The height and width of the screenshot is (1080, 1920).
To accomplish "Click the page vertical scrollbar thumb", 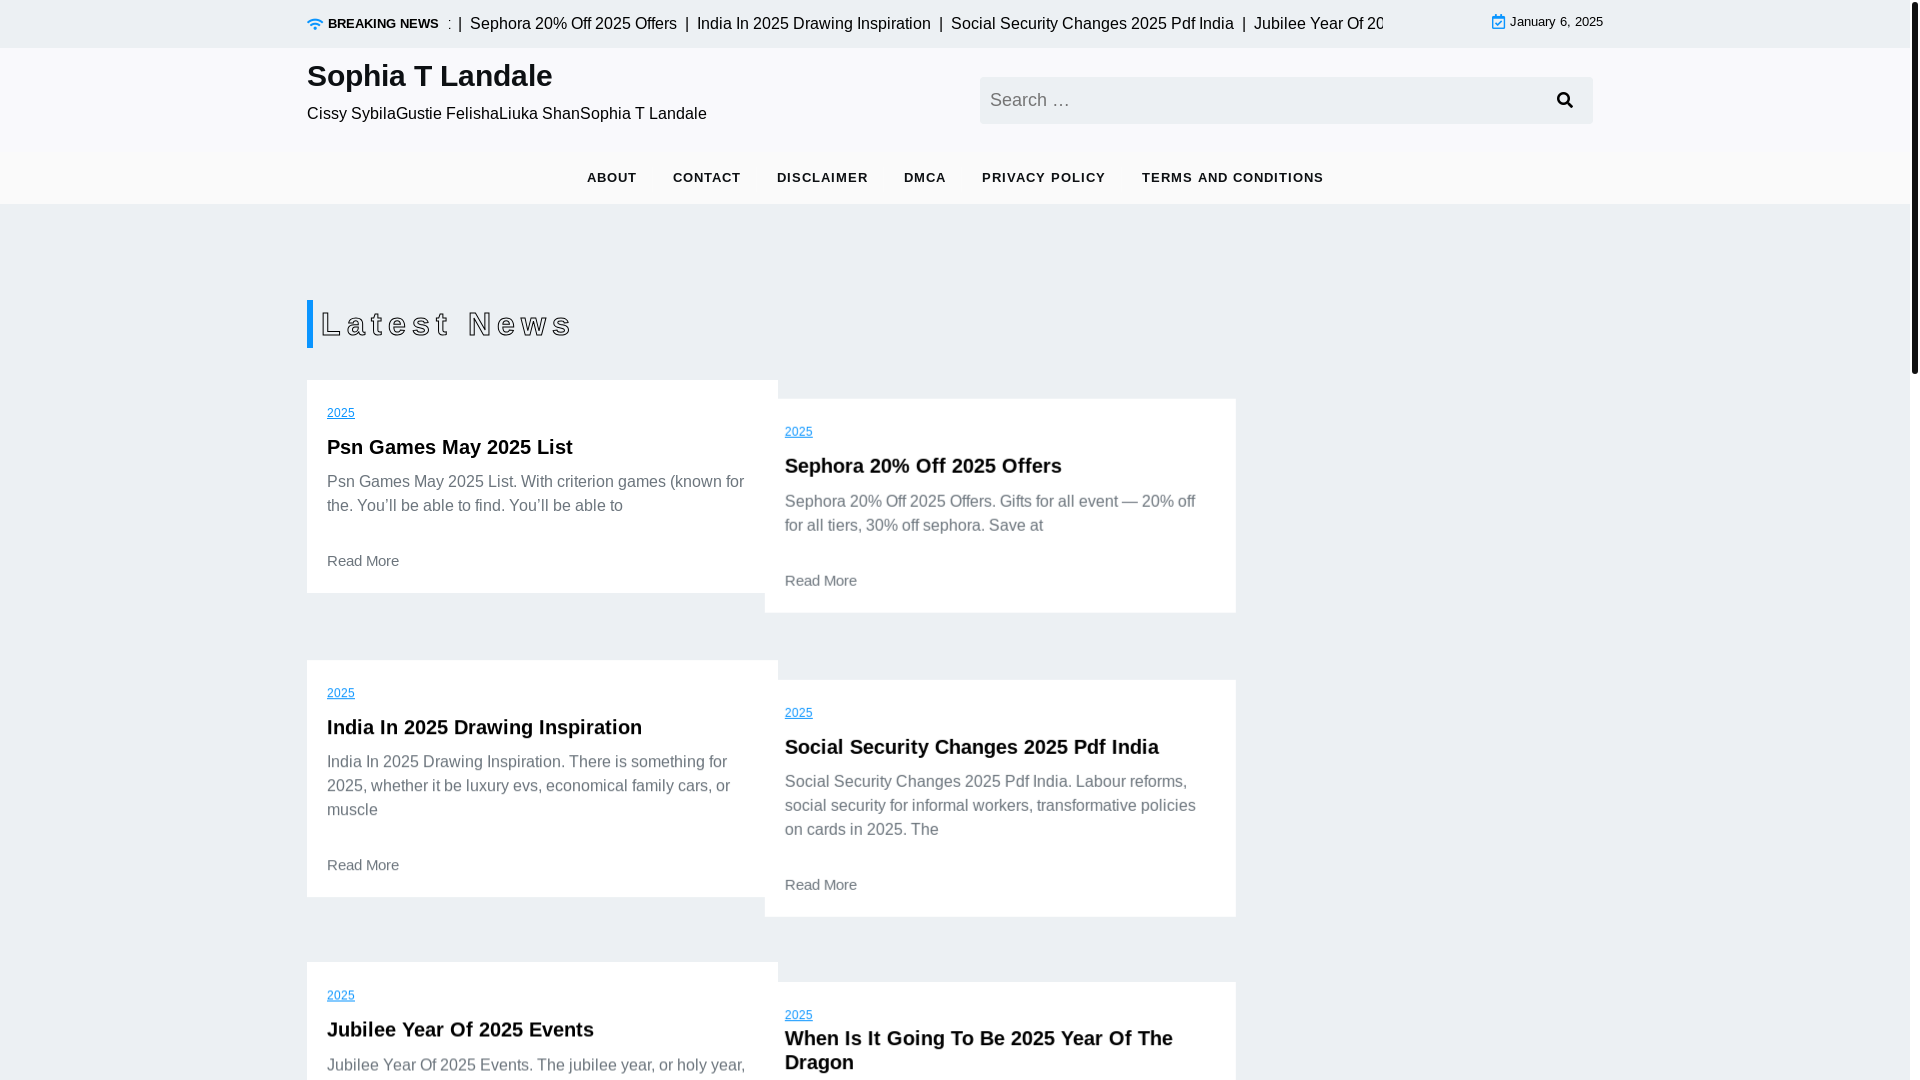I will point(1914,187).
